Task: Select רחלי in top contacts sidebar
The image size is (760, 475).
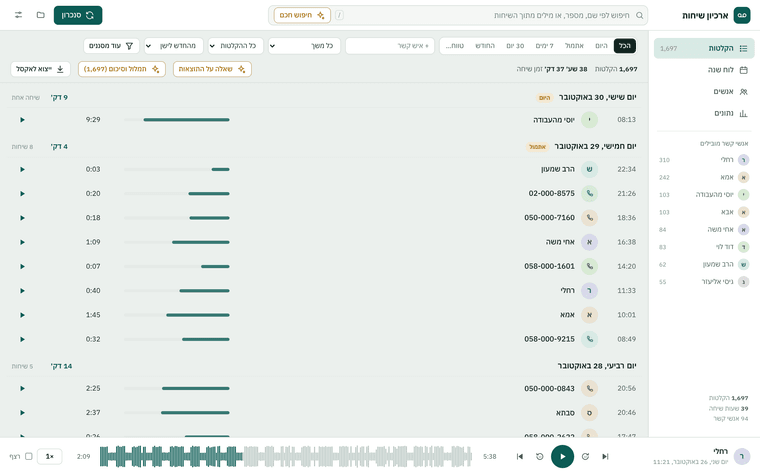Action: pyautogui.click(x=704, y=159)
